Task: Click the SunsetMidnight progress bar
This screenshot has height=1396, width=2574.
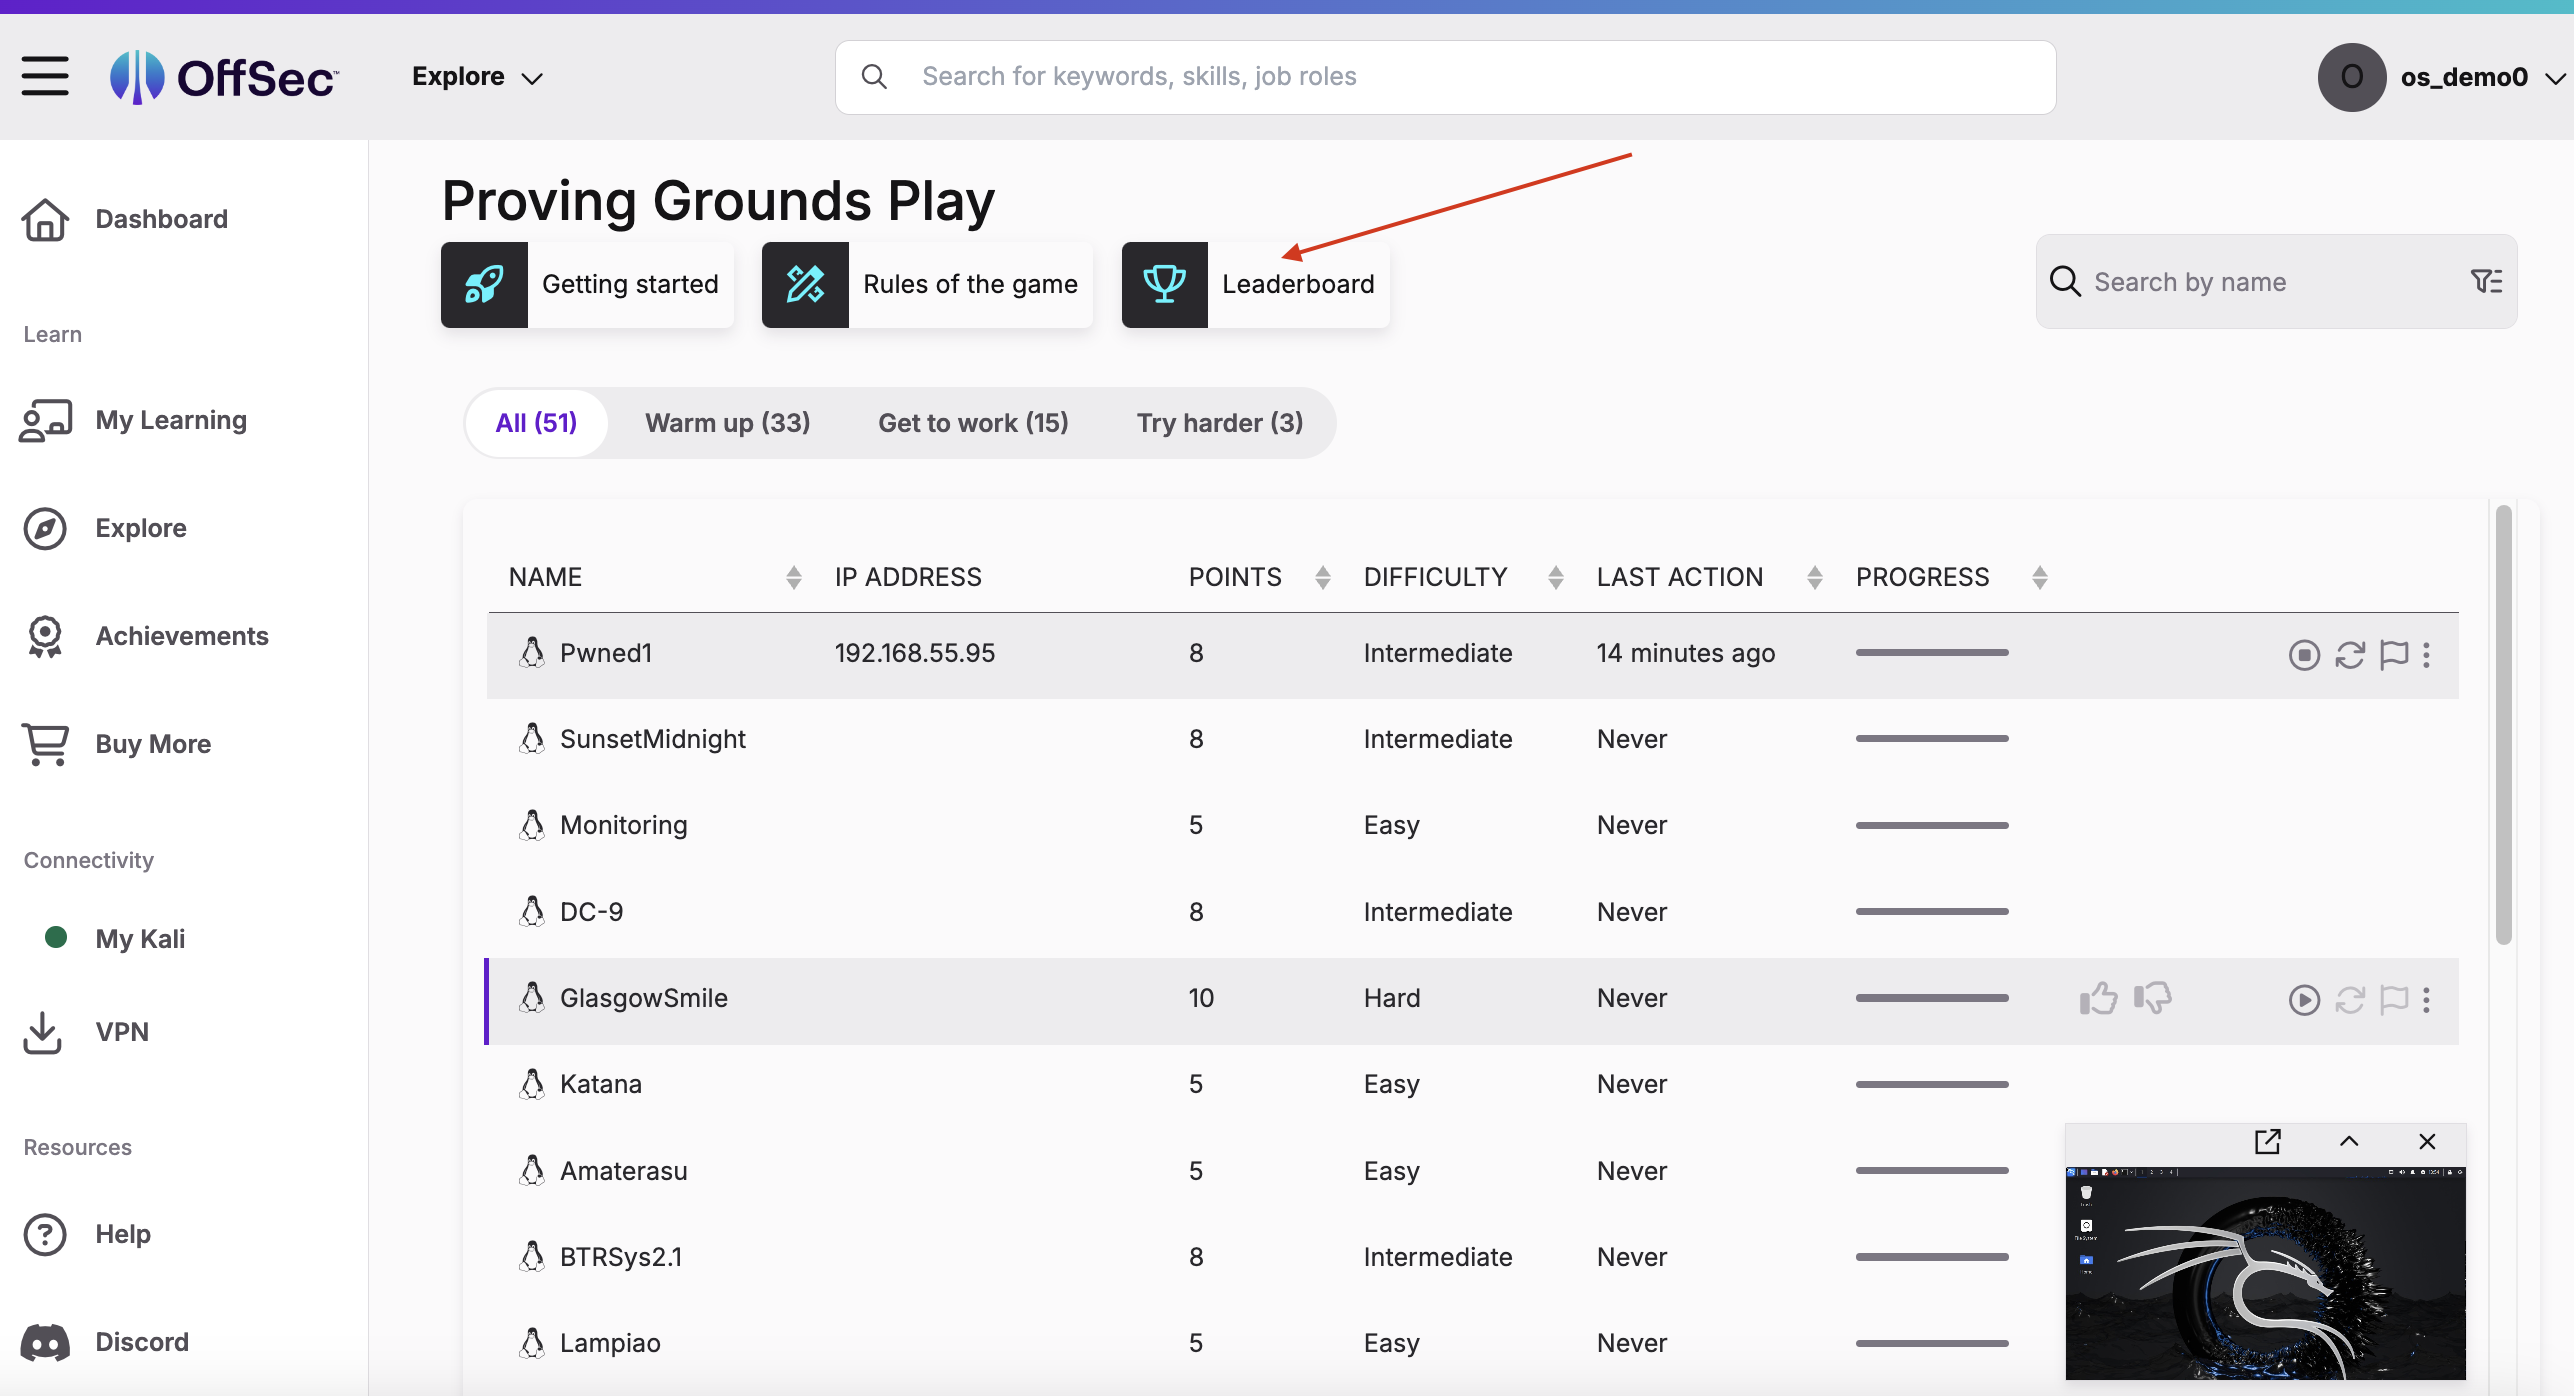Action: [x=1932, y=738]
